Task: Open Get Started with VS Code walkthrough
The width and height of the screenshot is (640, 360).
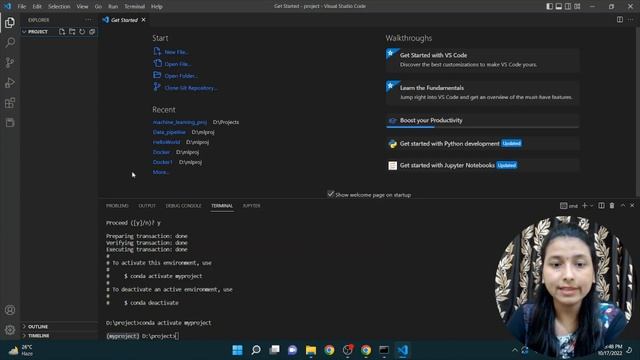Action: [482, 60]
